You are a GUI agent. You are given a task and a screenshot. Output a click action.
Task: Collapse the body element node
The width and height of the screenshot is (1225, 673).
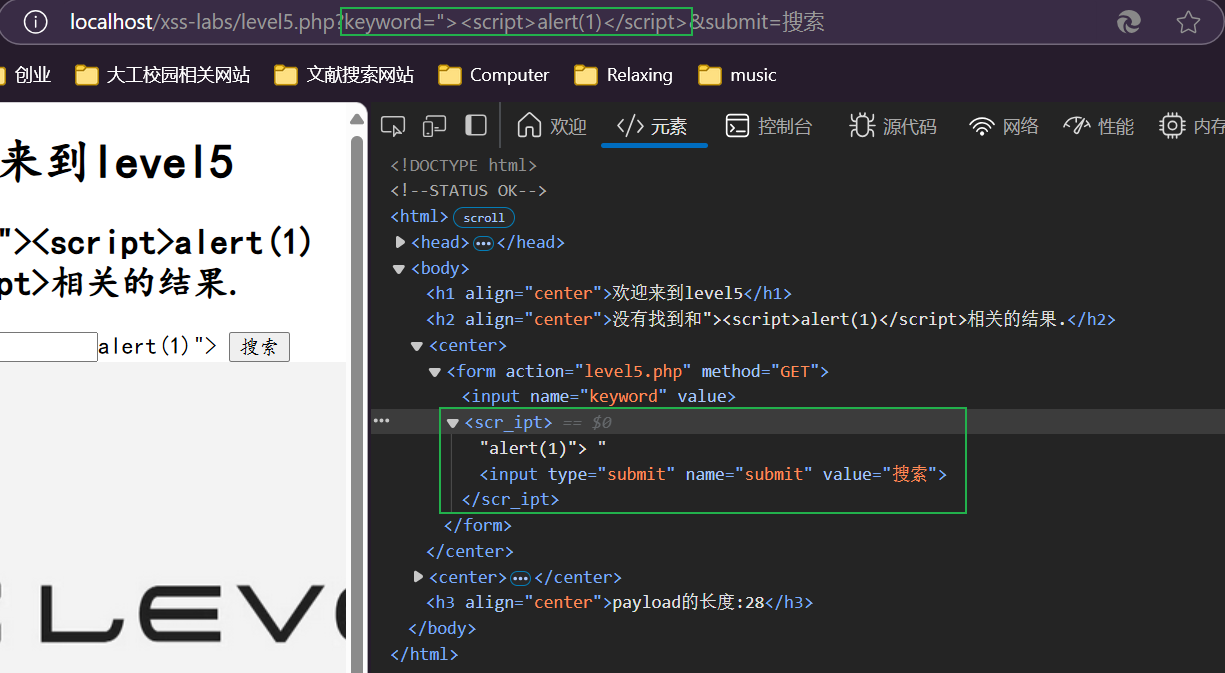[399, 268]
